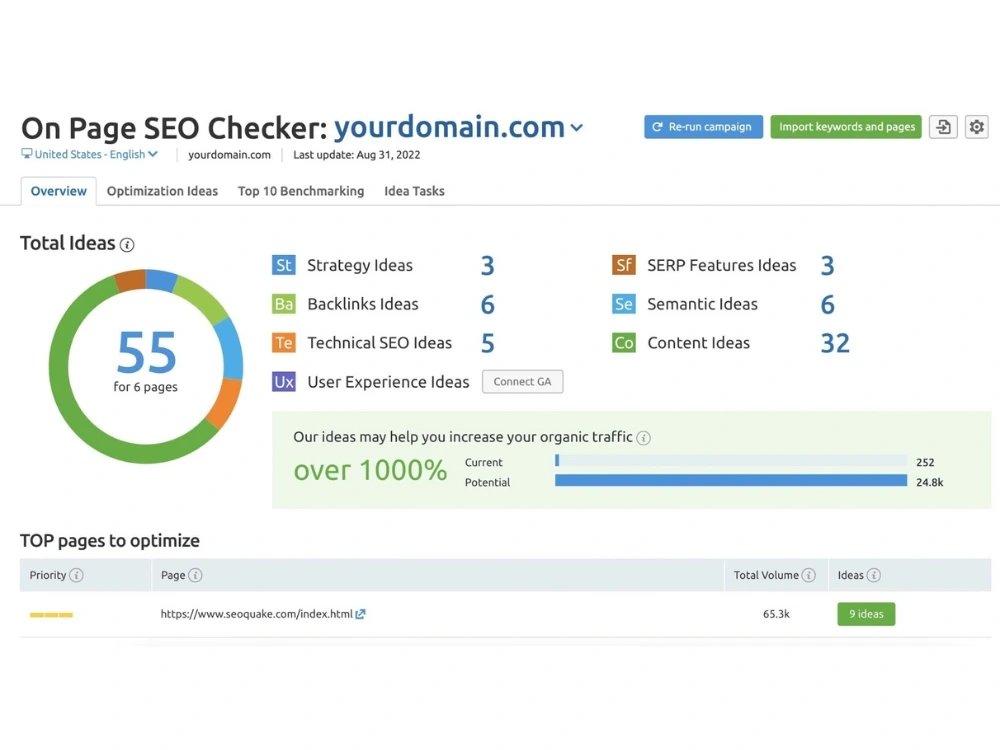Click the Last update: Aug 31, 2022 text

coord(357,155)
